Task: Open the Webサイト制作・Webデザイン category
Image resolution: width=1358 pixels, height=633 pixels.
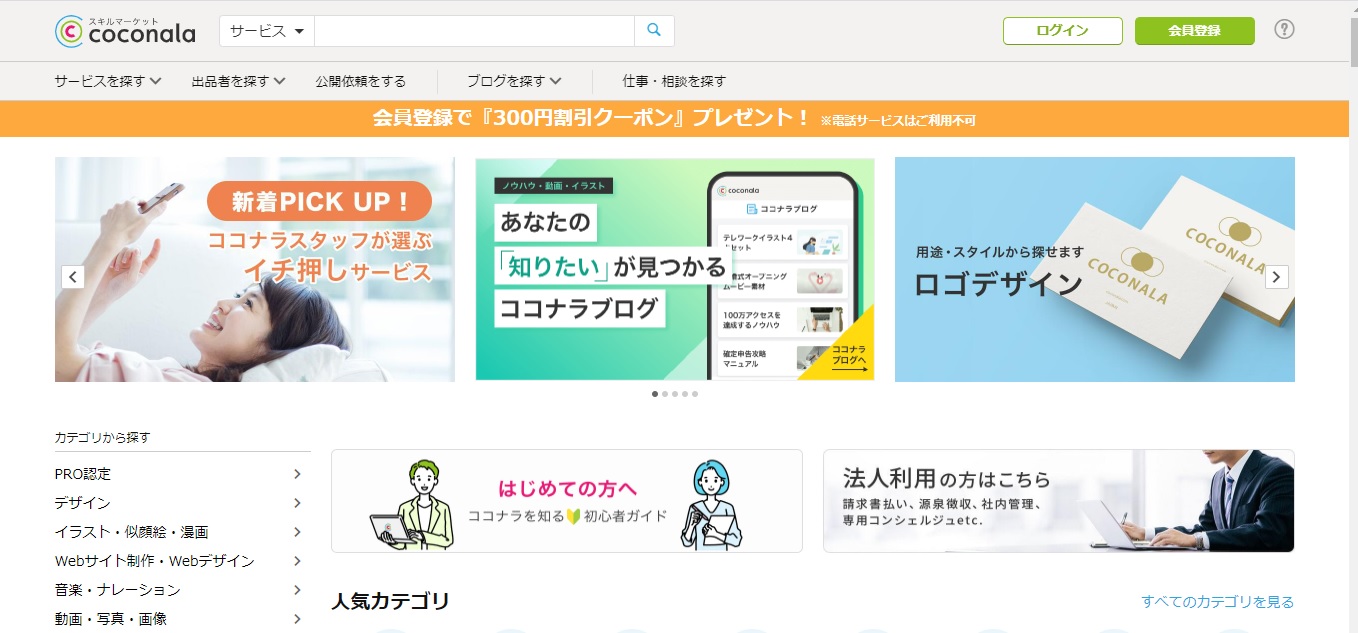Action: (180, 561)
